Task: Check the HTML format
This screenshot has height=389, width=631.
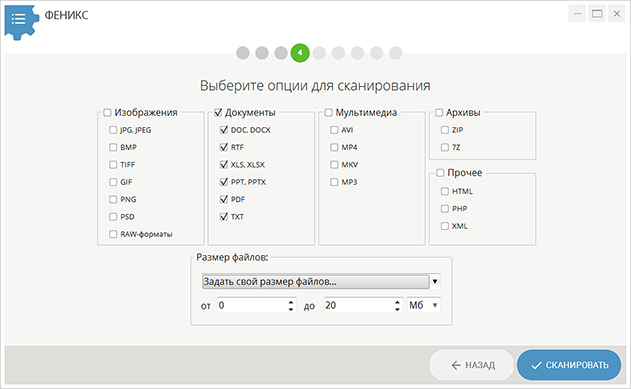Action: tap(445, 191)
